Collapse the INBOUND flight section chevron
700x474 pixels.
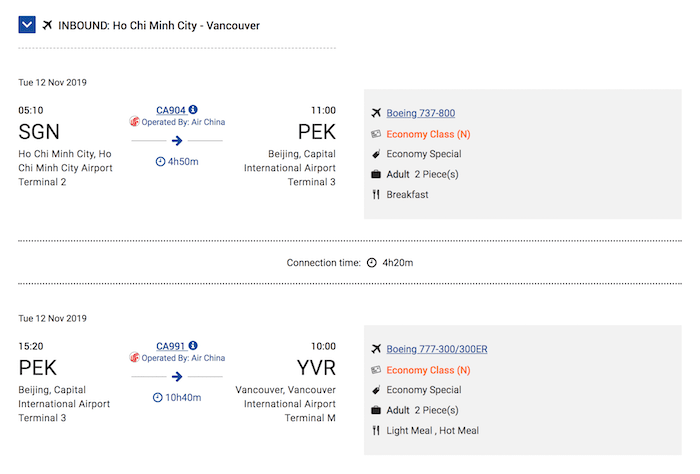coord(27,25)
